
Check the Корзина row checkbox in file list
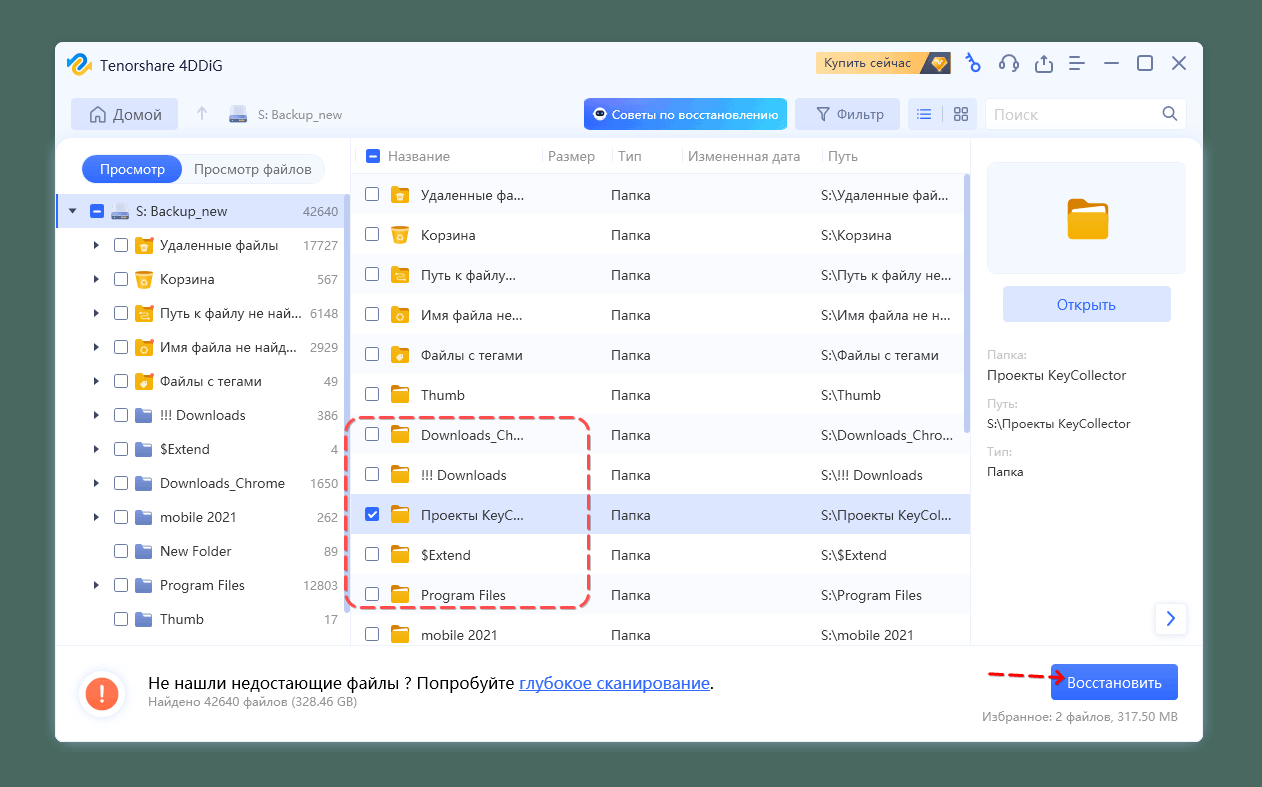372,234
